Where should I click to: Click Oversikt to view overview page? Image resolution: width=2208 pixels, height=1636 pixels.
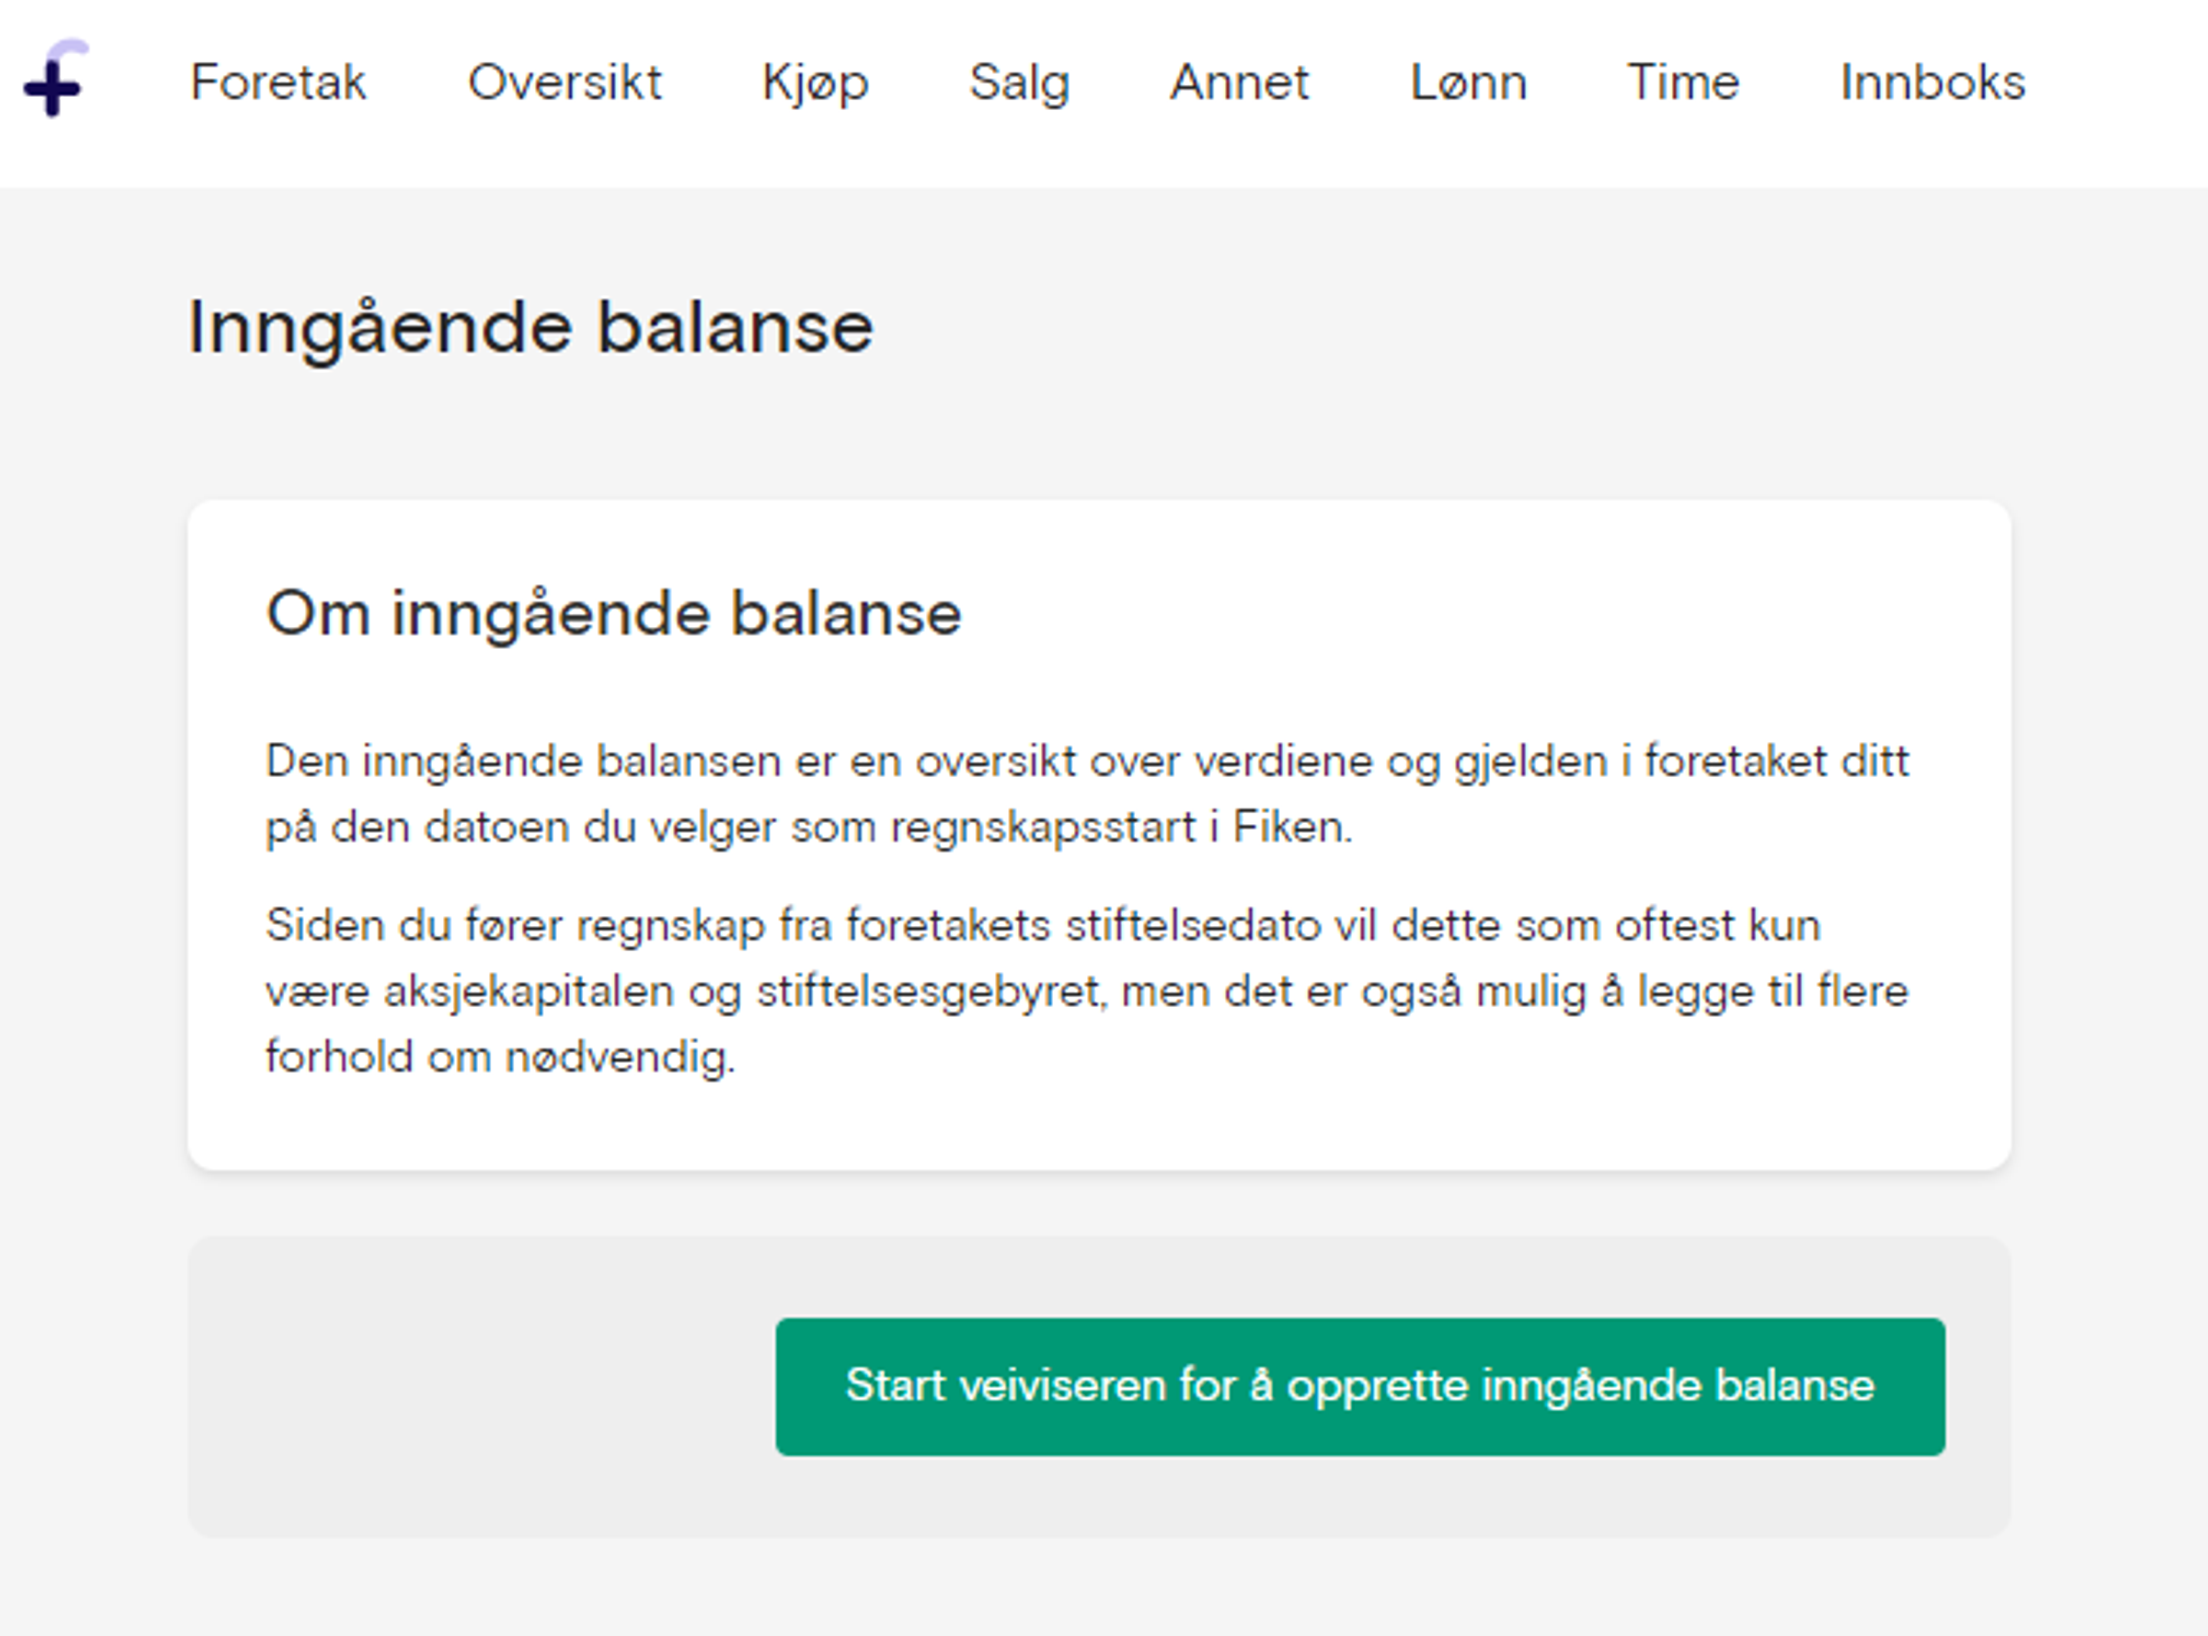(566, 84)
